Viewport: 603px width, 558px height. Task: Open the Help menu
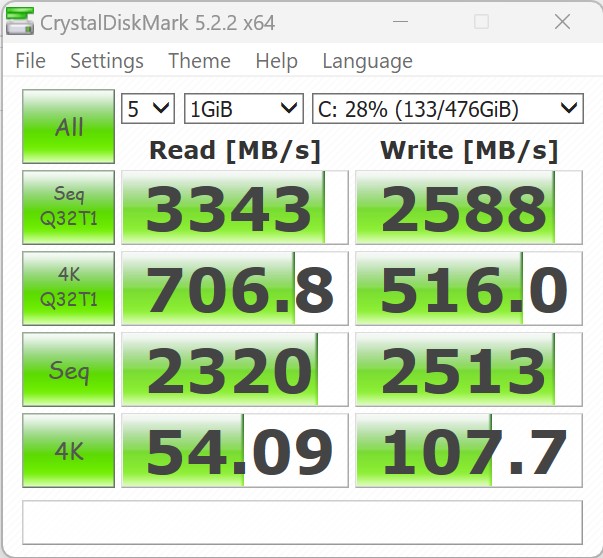tap(277, 61)
